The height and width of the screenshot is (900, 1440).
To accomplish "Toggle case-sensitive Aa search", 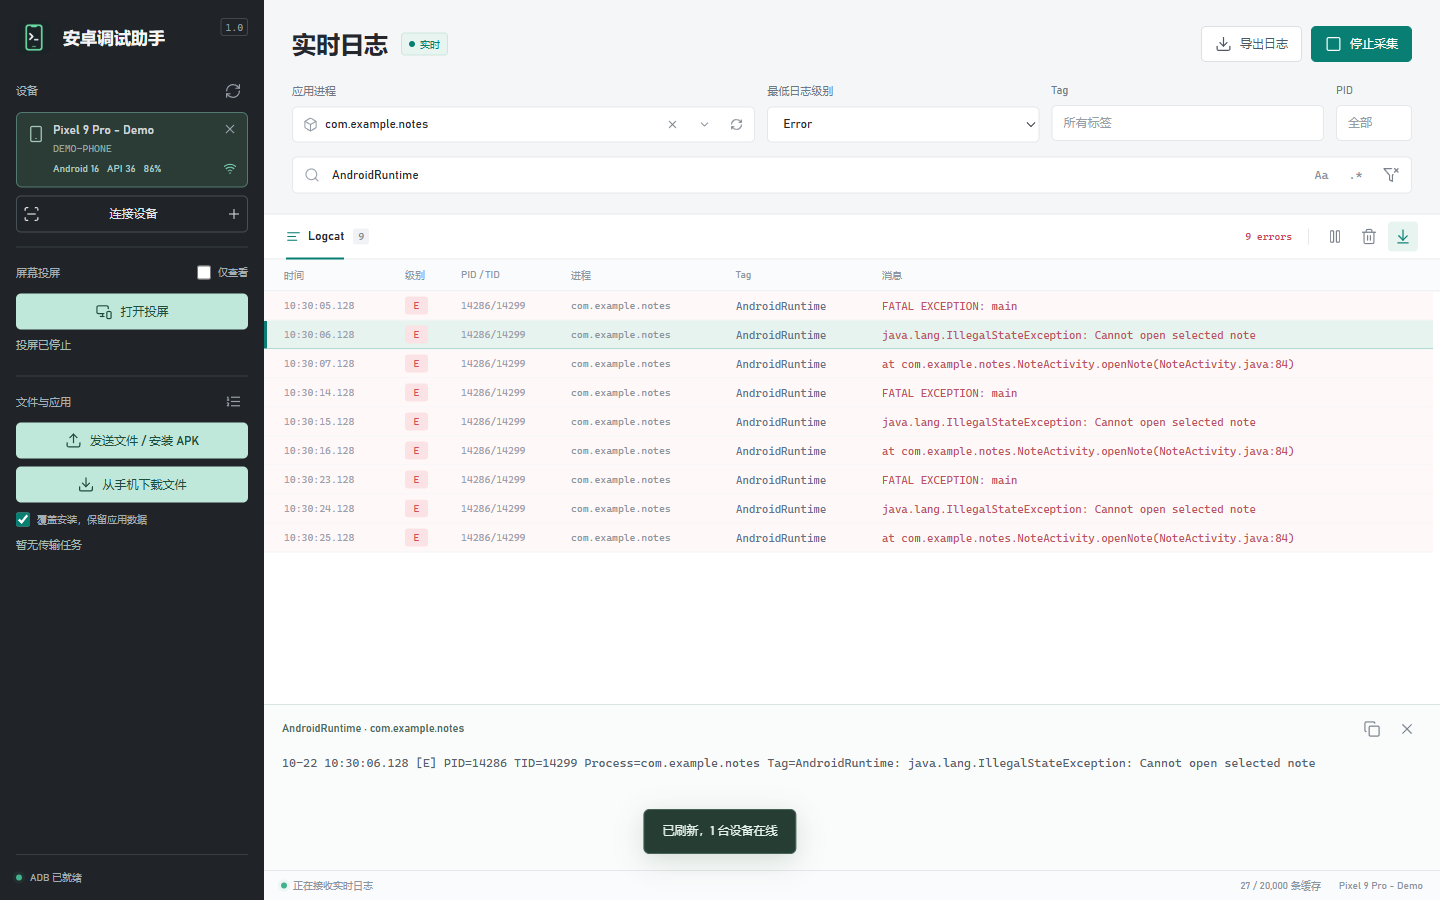I will click(1321, 175).
